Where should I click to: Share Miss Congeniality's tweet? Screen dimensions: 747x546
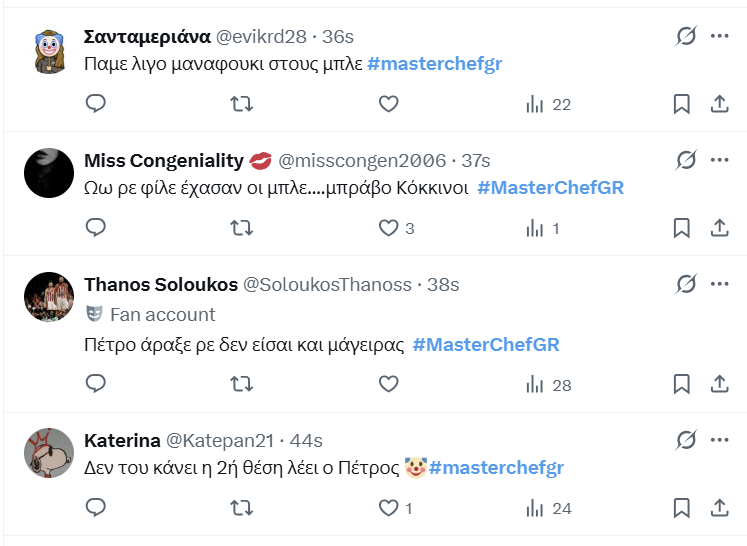click(718, 228)
